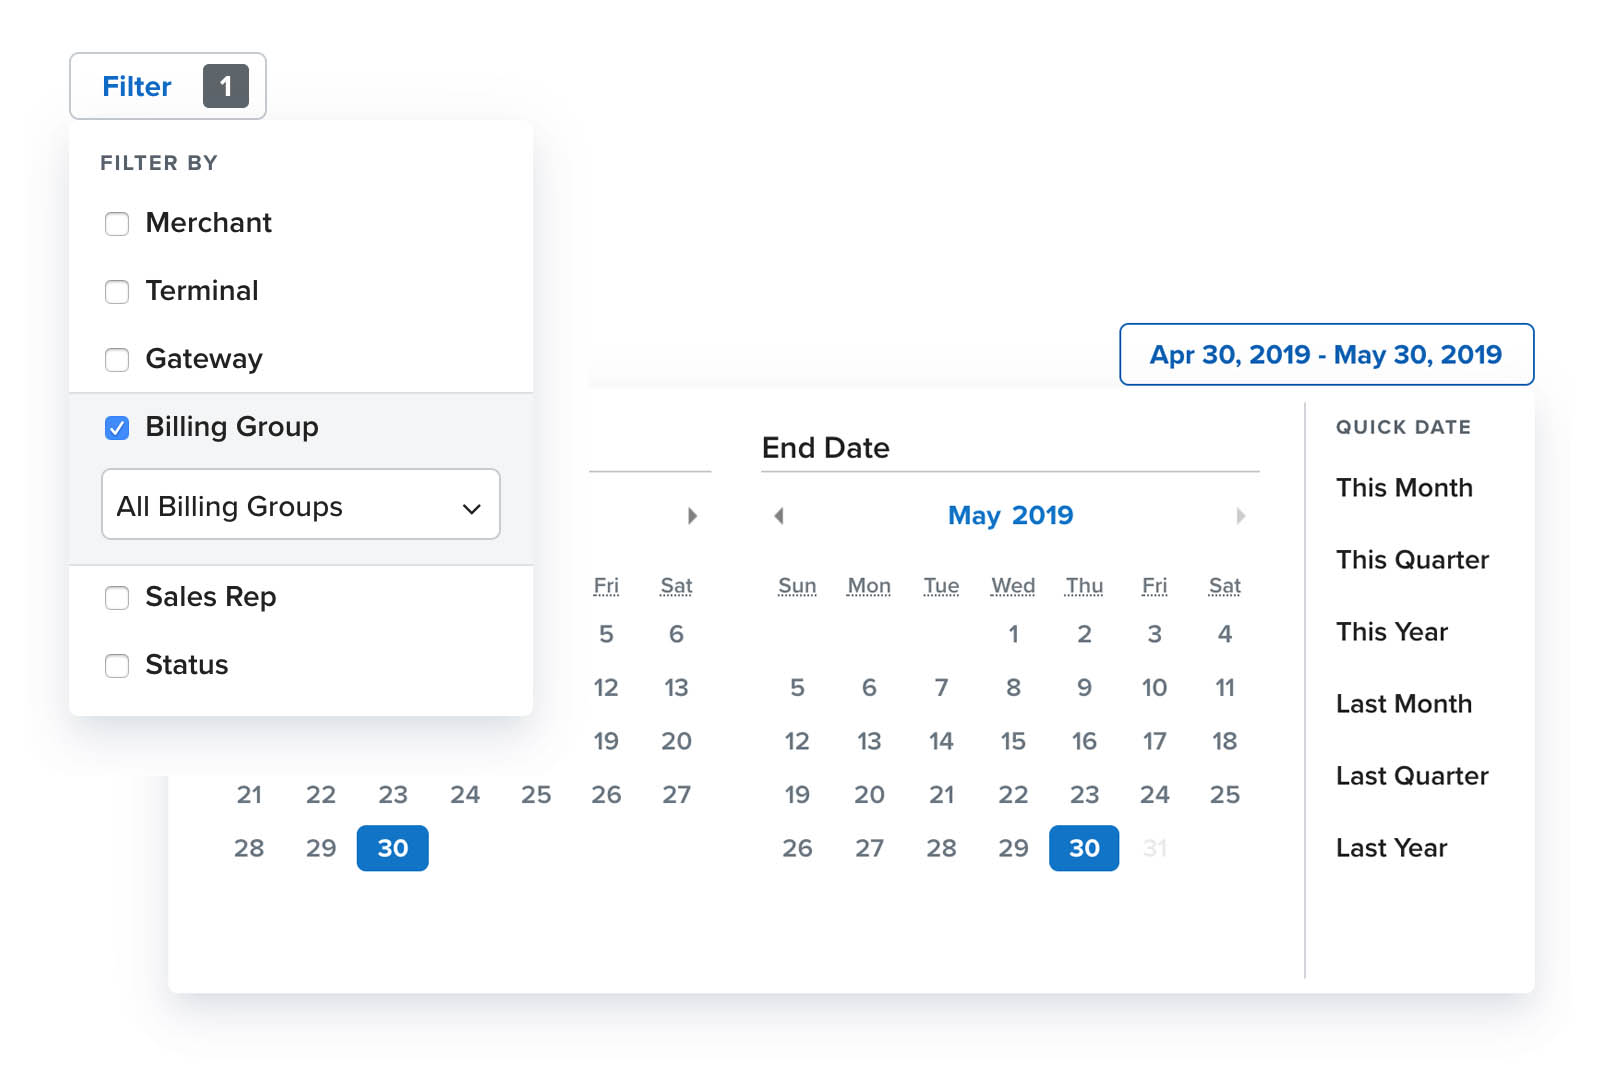Advance the start date calendar month arrow
Screen dimensions: 1601x1083
click(x=692, y=516)
